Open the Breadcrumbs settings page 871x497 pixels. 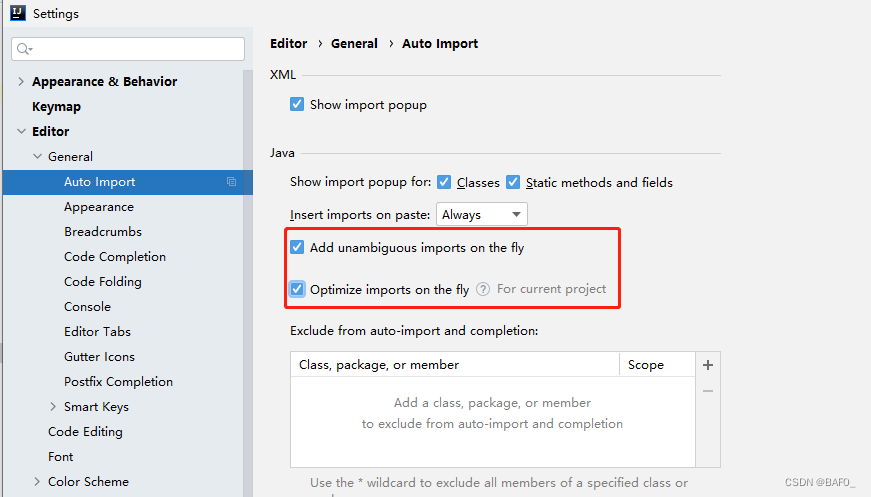(x=103, y=232)
